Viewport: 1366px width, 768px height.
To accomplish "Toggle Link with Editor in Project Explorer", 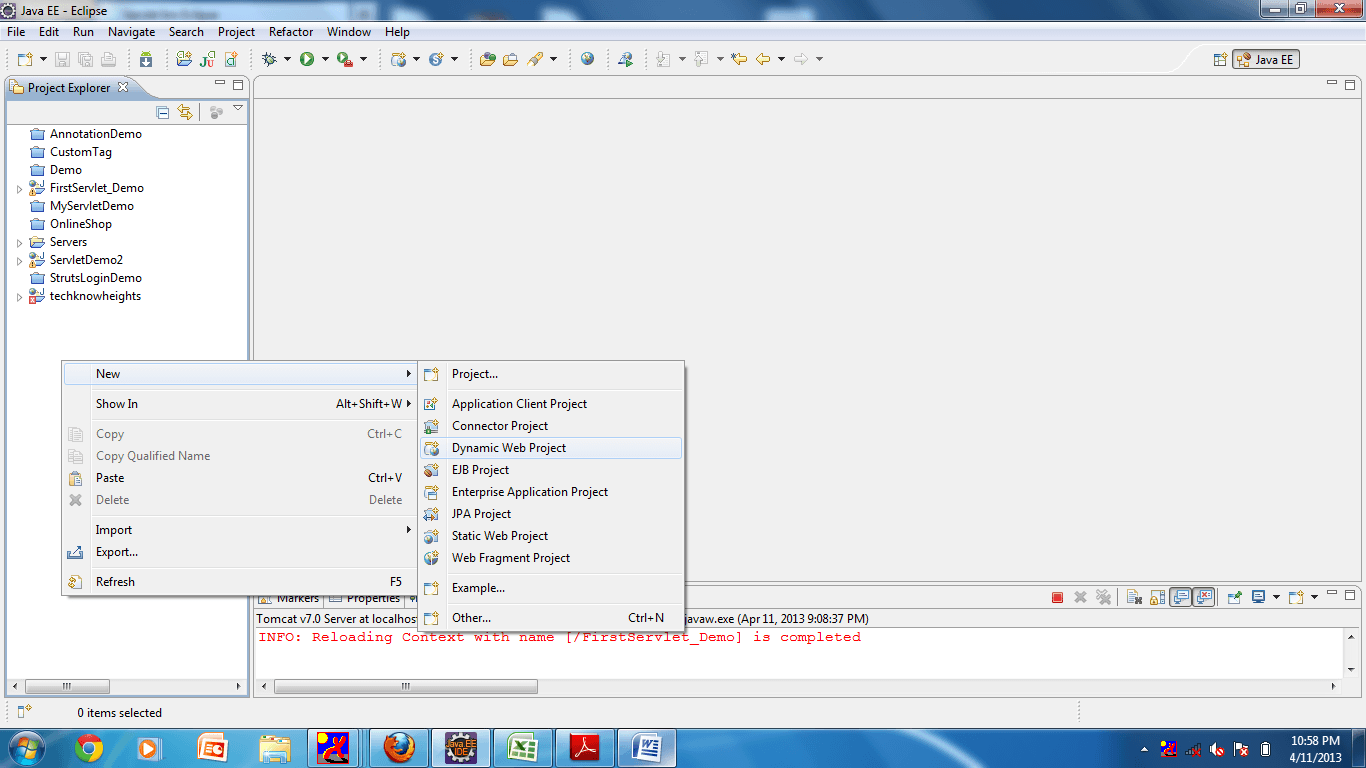I will click(x=185, y=112).
